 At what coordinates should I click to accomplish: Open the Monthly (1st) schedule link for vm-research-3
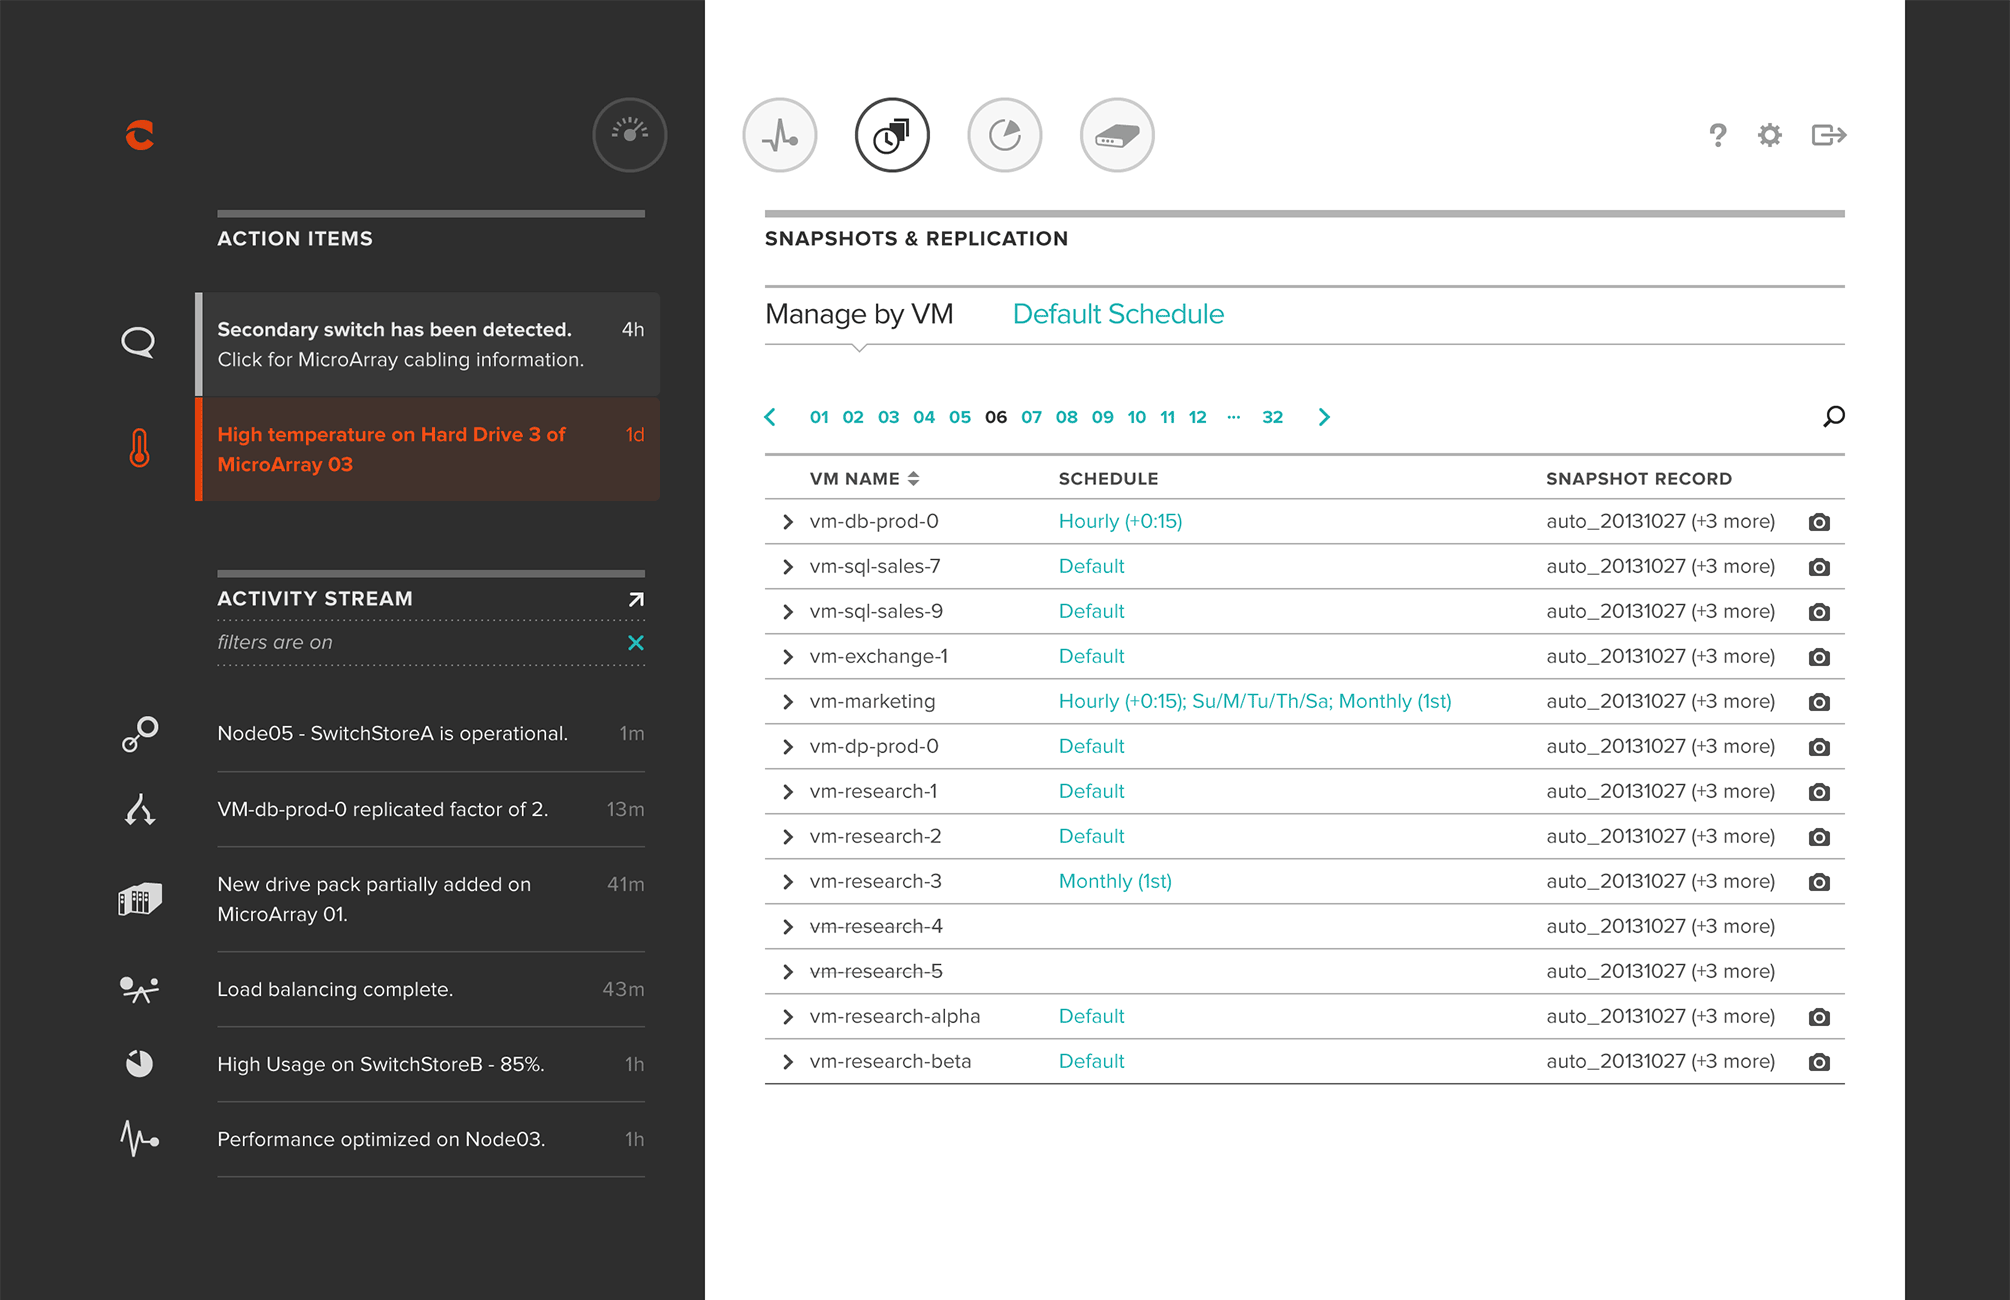tap(1114, 881)
